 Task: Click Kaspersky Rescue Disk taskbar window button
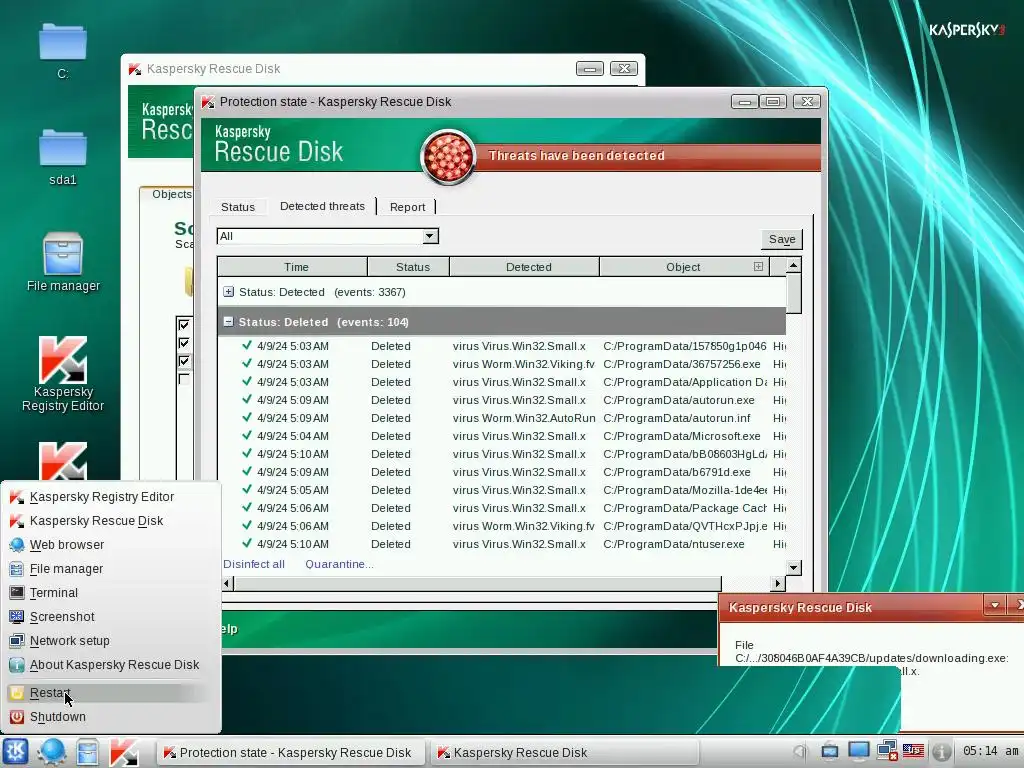click(564, 753)
